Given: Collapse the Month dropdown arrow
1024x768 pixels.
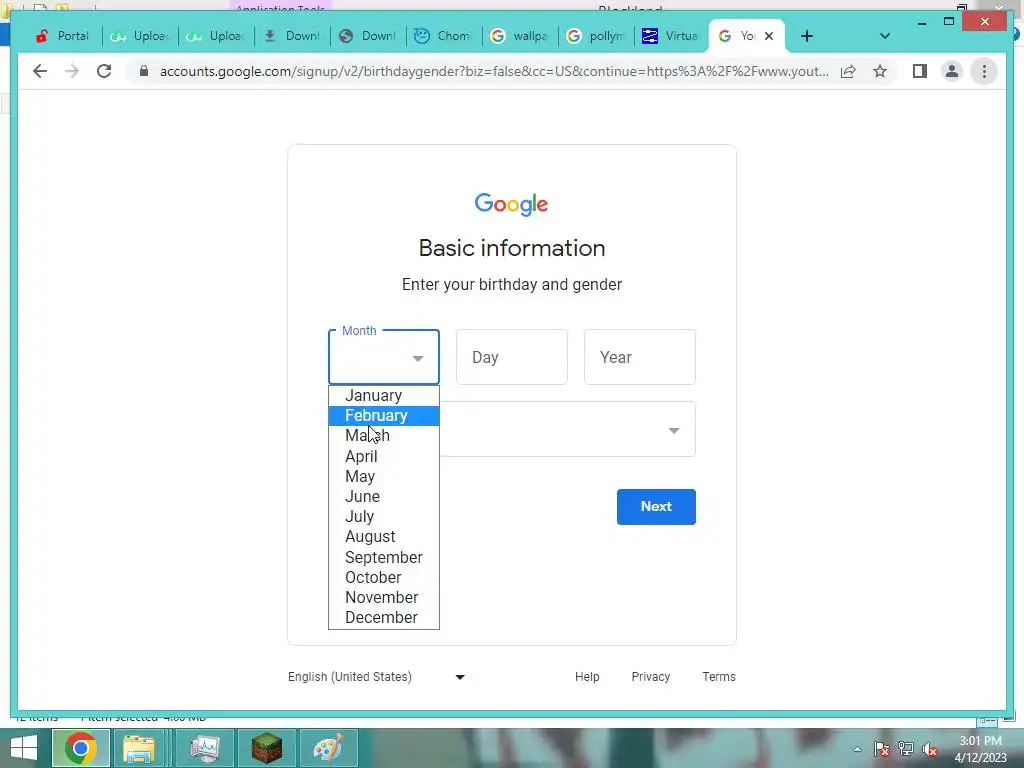Looking at the screenshot, I should [418, 358].
